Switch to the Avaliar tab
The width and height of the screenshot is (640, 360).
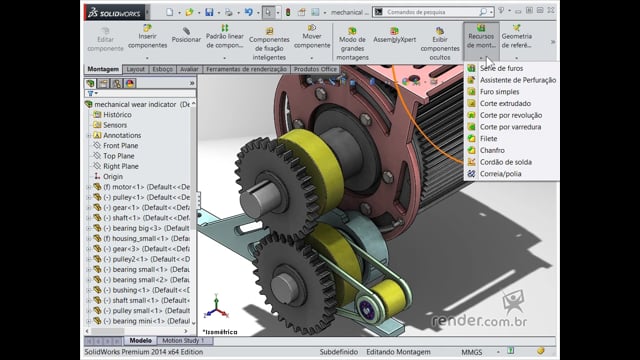[x=189, y=69]
